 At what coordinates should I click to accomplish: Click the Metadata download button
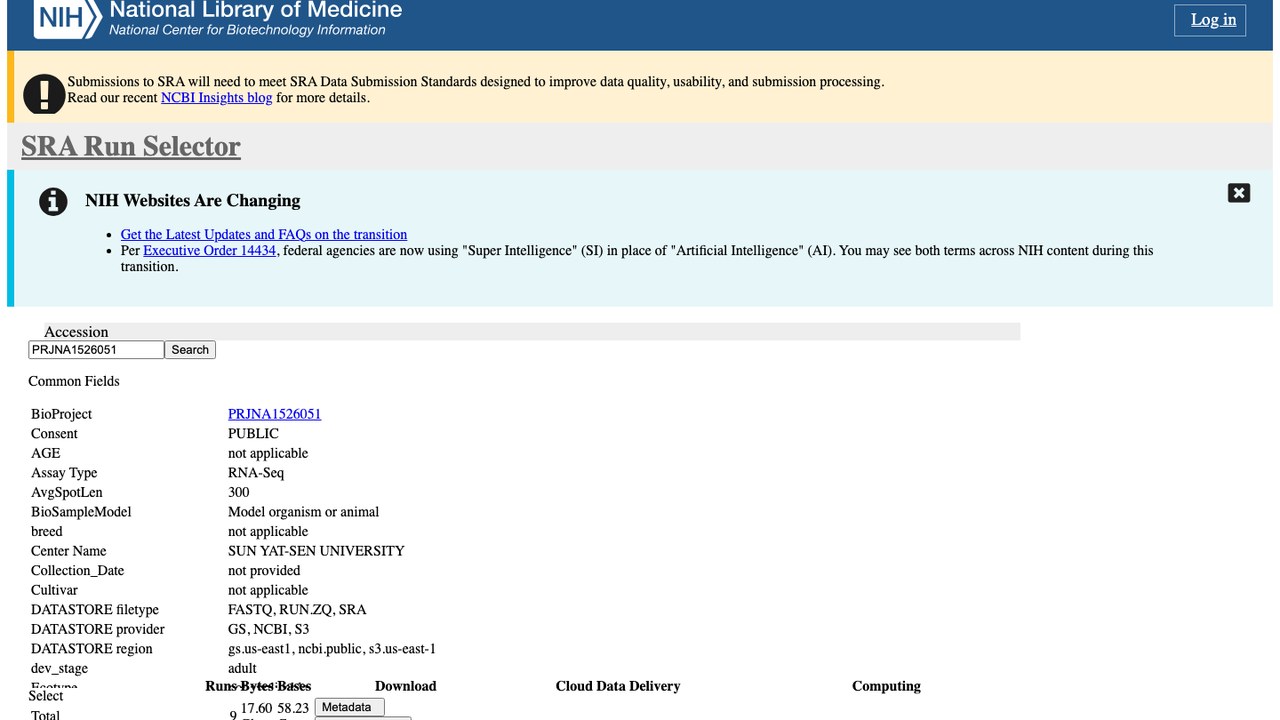point(349,707)
